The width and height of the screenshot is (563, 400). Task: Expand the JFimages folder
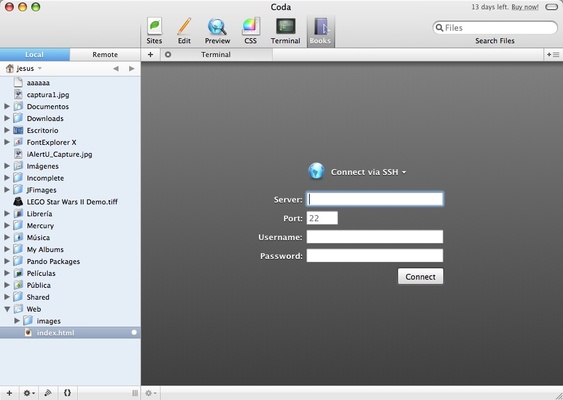click(7, 190)
